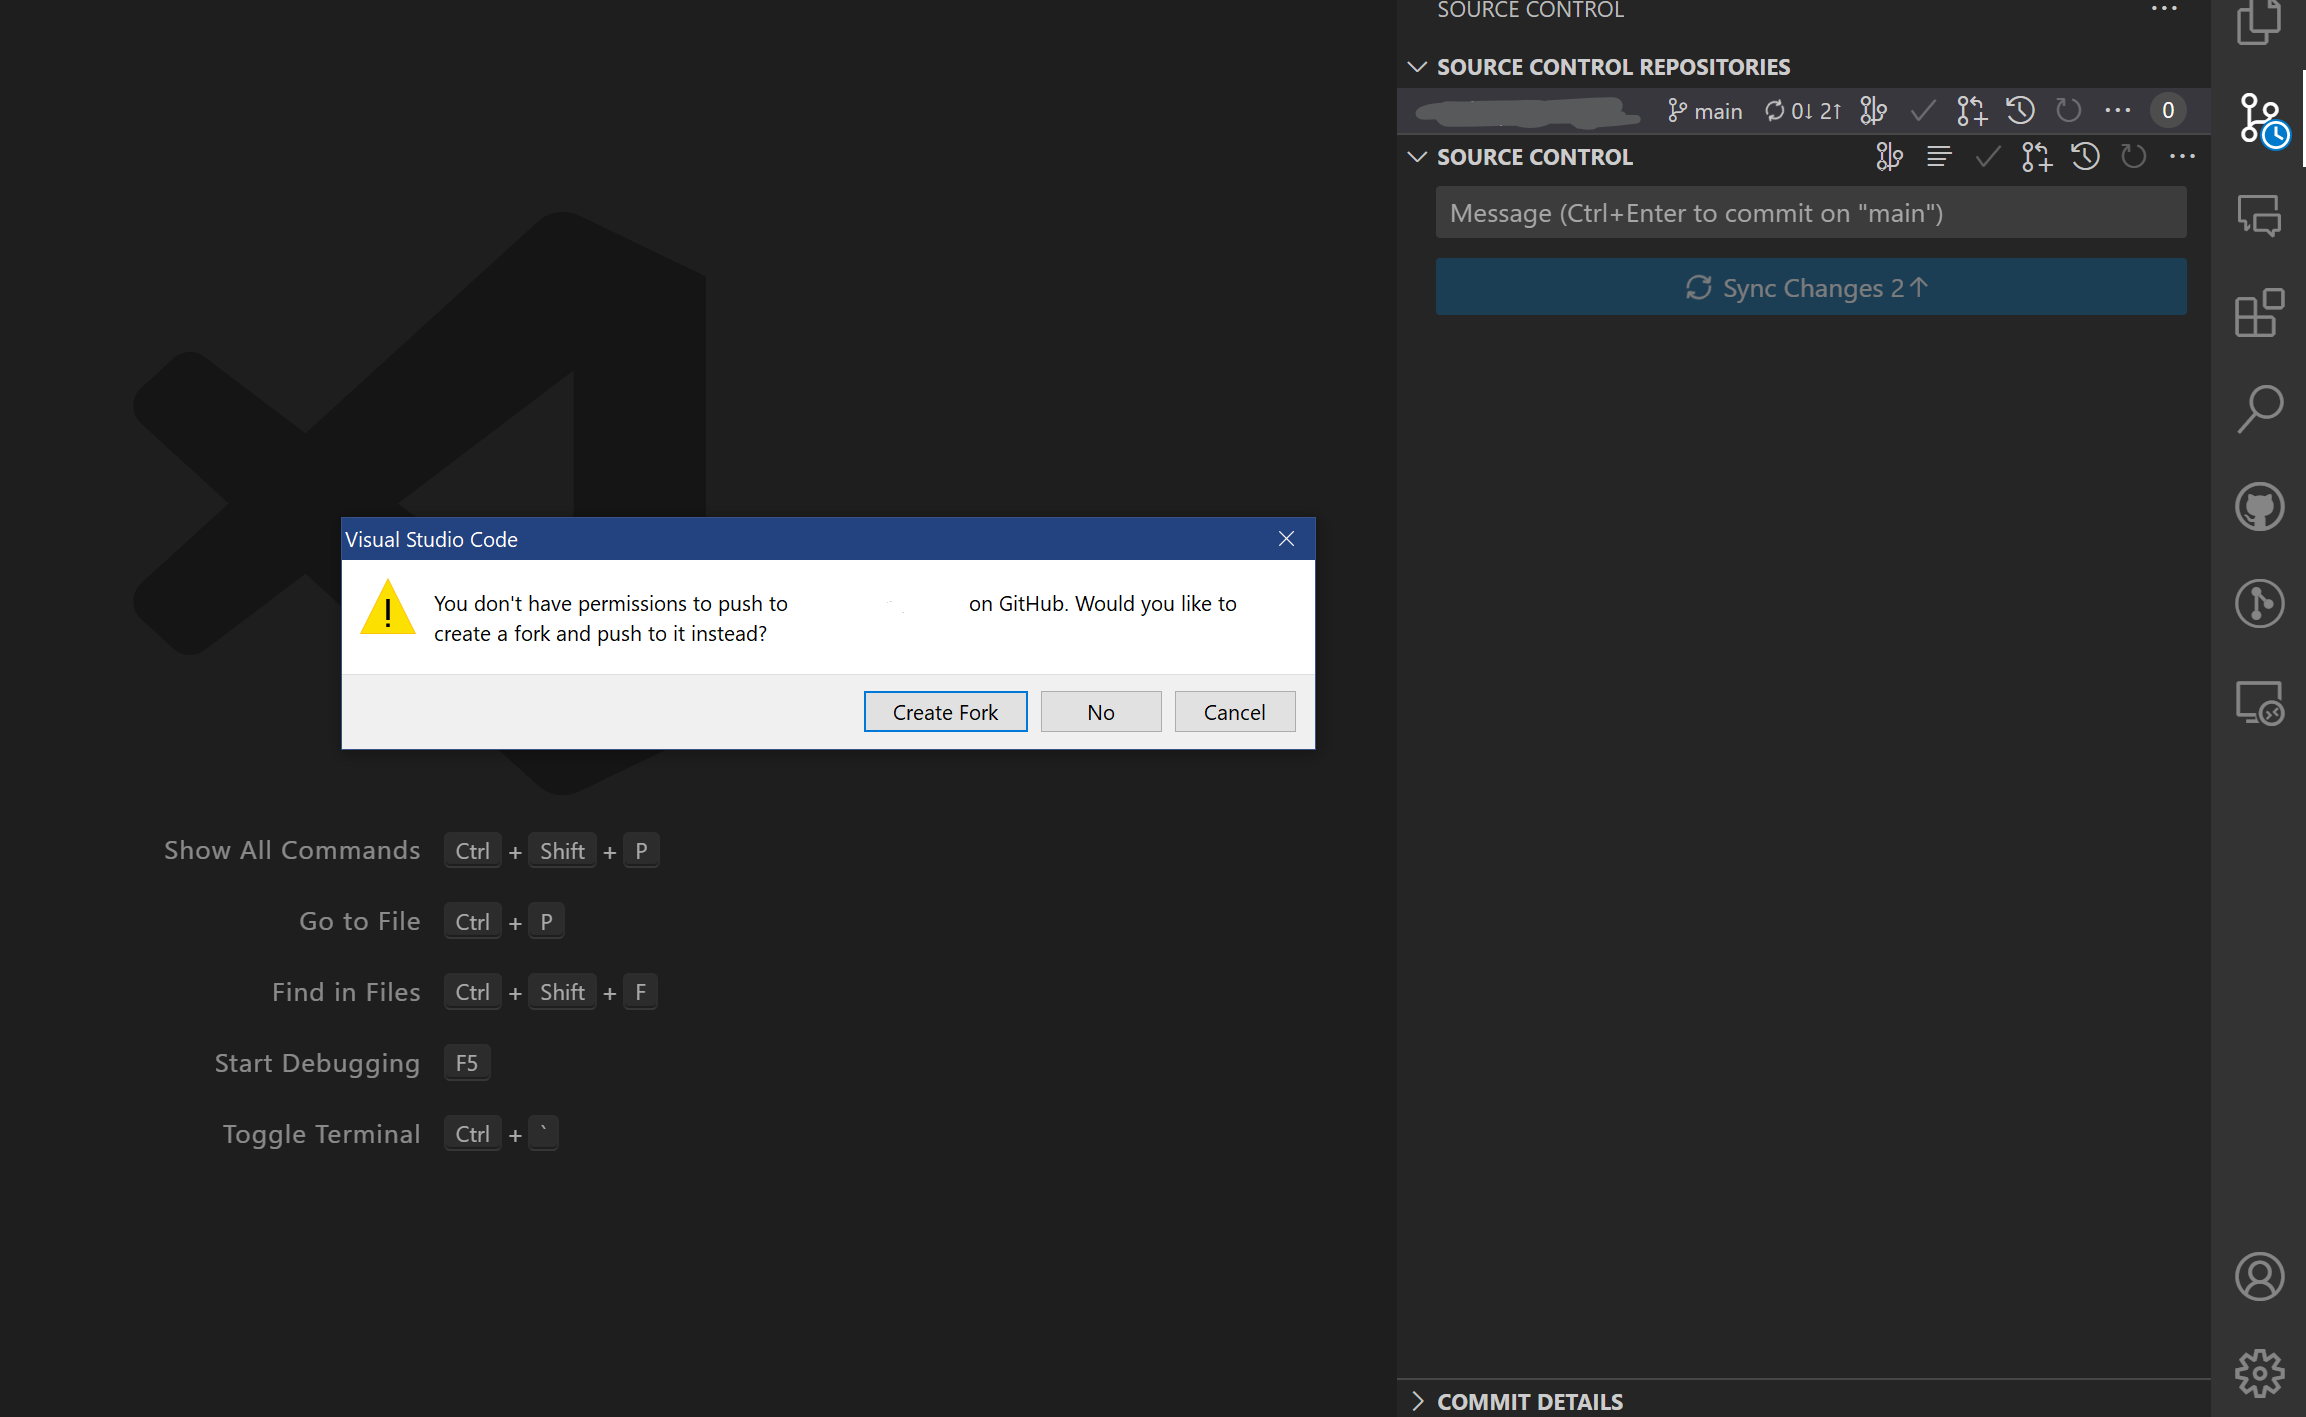Click the Create Fork button

tap(945, 712)
